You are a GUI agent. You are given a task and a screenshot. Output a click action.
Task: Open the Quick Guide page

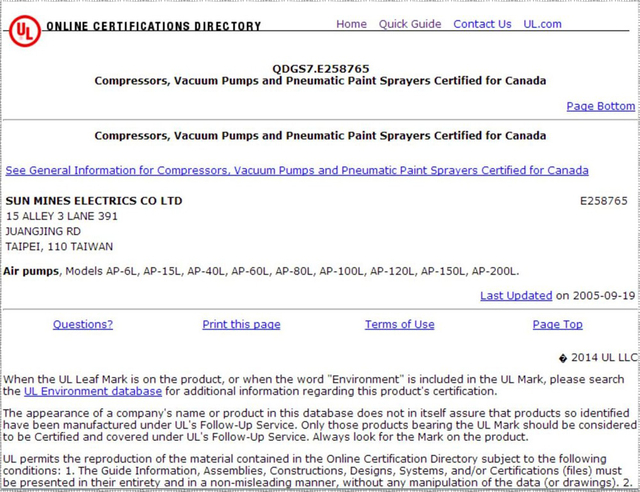(x=409, y=24)
